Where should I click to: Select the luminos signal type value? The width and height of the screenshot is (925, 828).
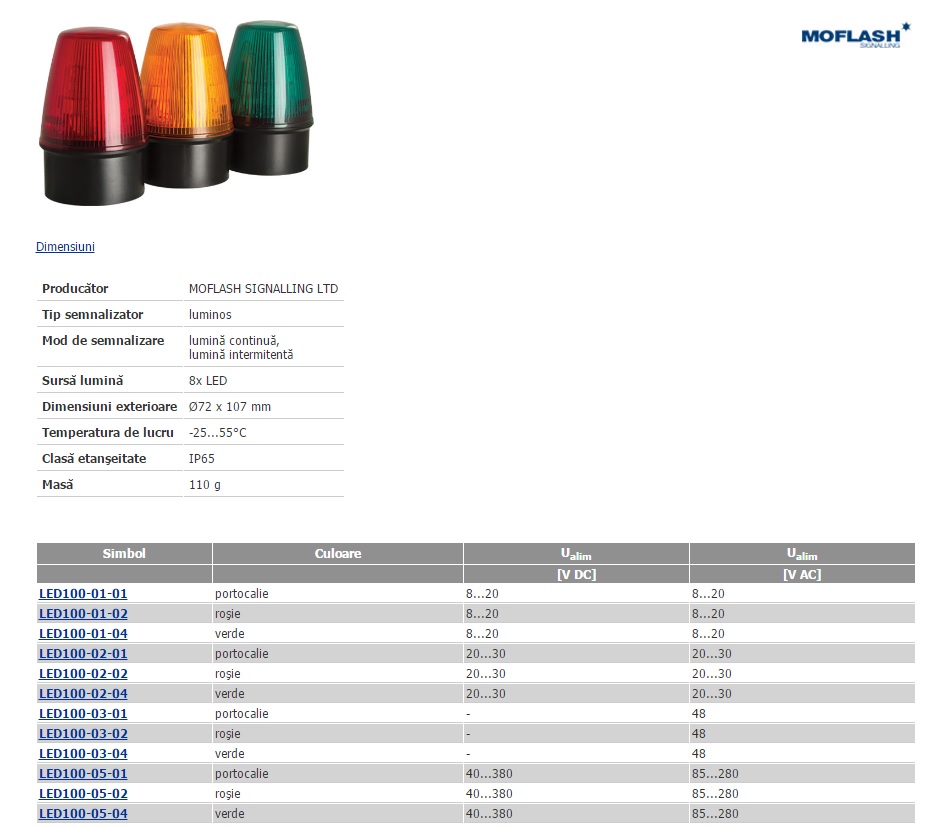[210, 314]
